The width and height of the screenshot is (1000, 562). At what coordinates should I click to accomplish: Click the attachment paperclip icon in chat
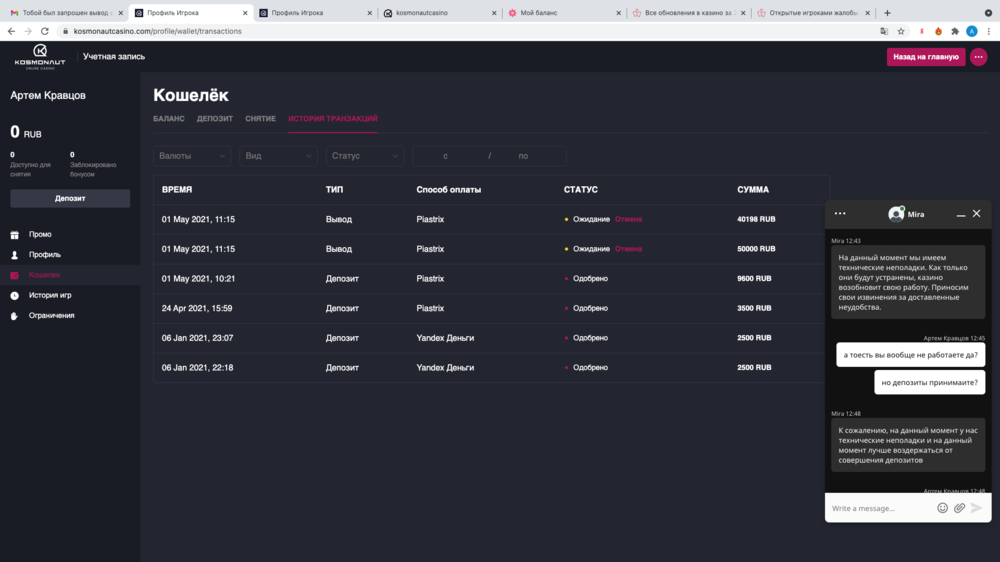click(x=959, y=508)
